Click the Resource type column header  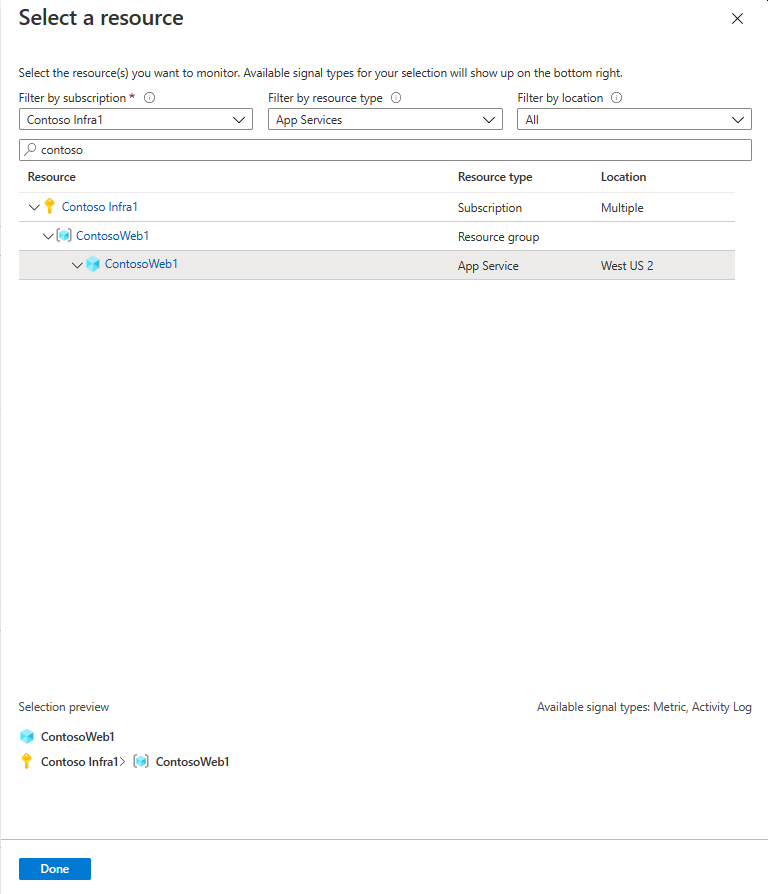tap(495, 177)
